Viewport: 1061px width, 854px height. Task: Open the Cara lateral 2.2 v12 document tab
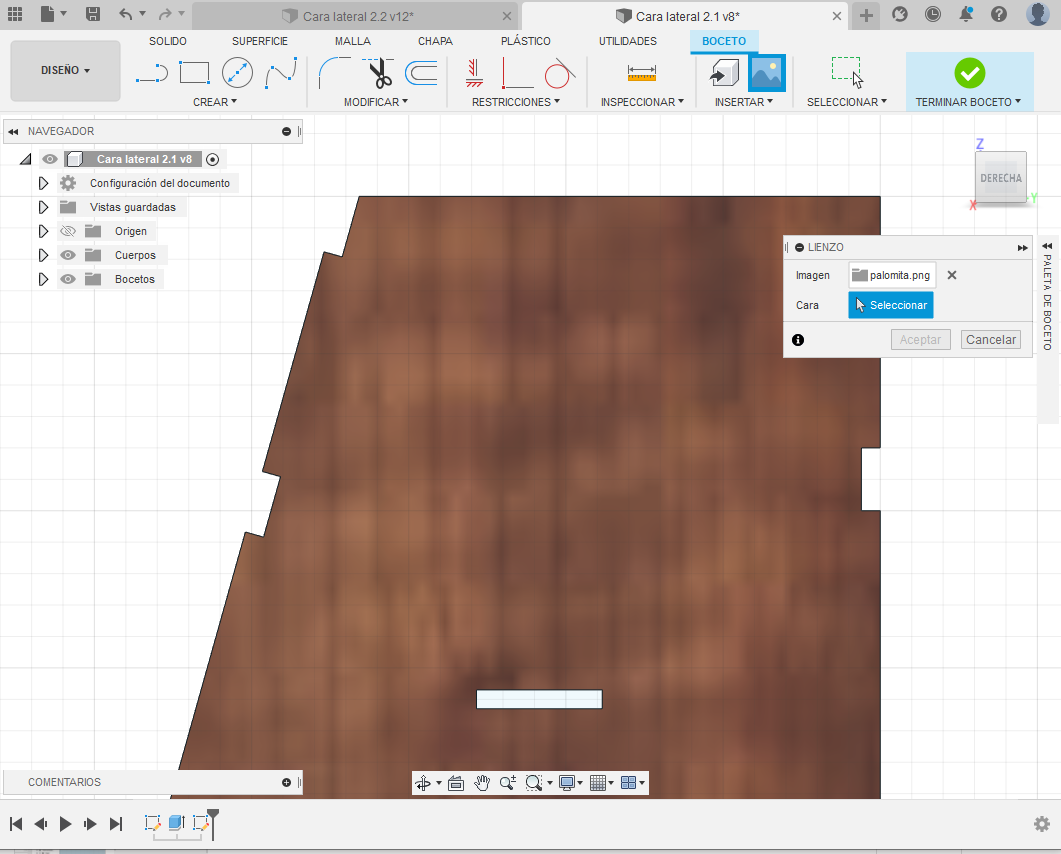pyautogui.click(x=356, y=16)
